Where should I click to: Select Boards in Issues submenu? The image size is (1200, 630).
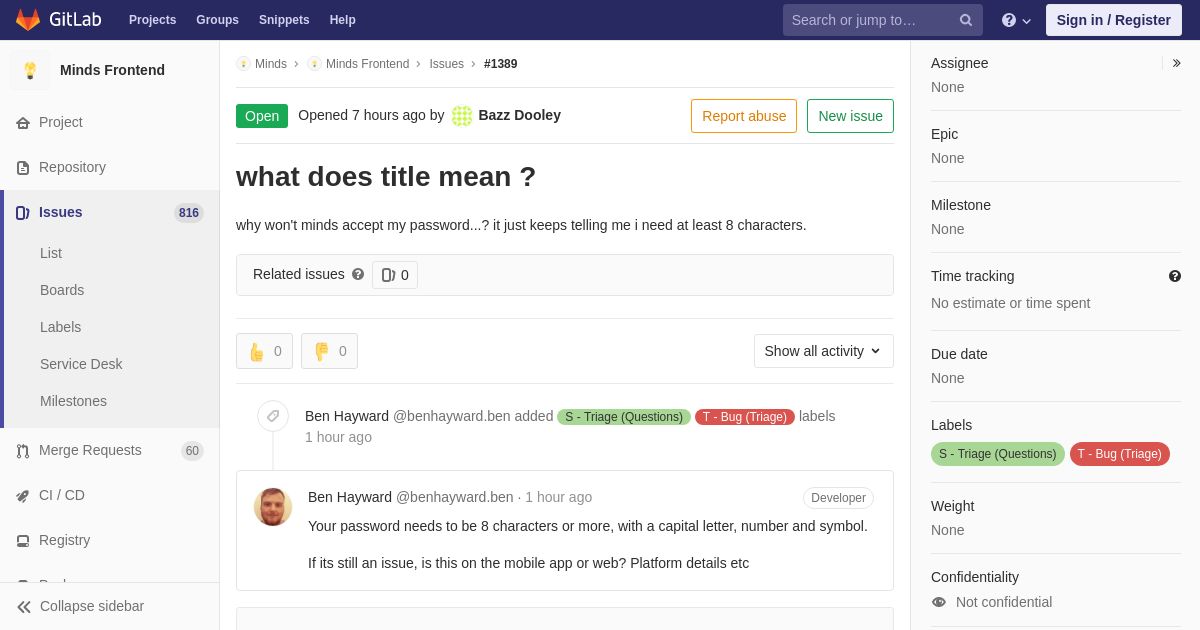(x=62, y=290)
